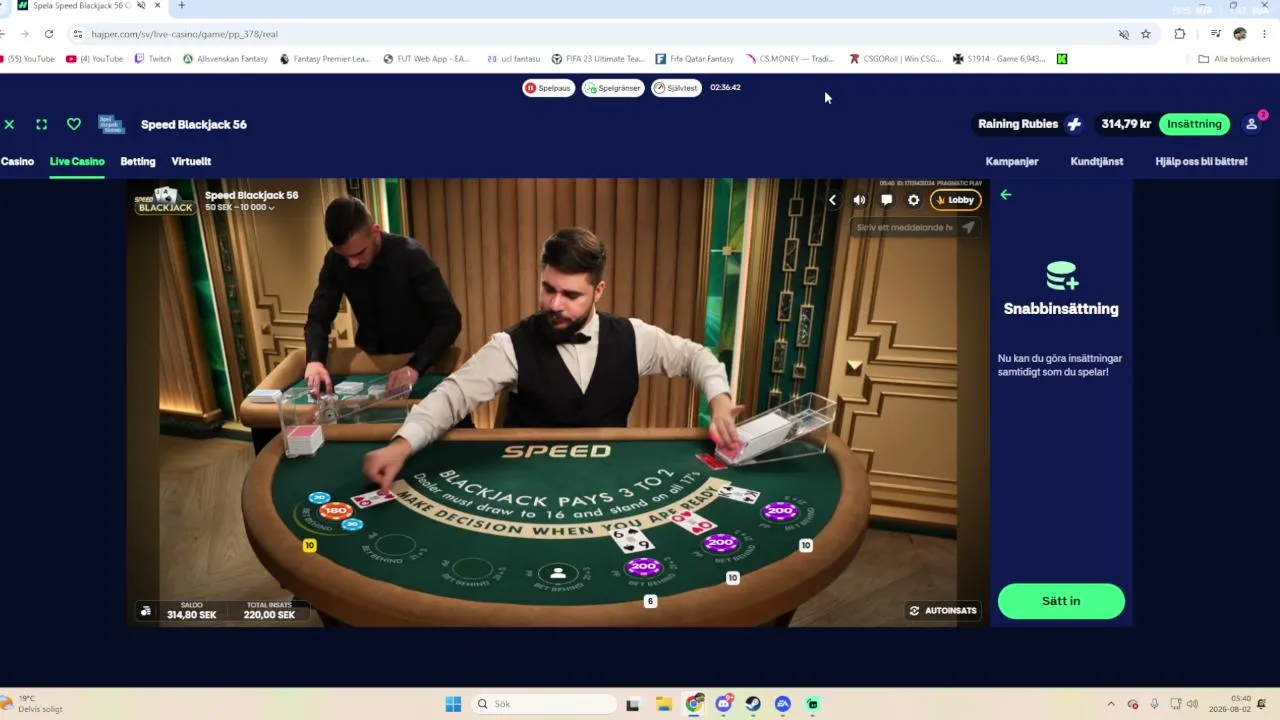Close the Snabbinsättning panel with back arrow
This screenshot has width=1280, height=720.
pyautogui.click(x=1006, y=195)
